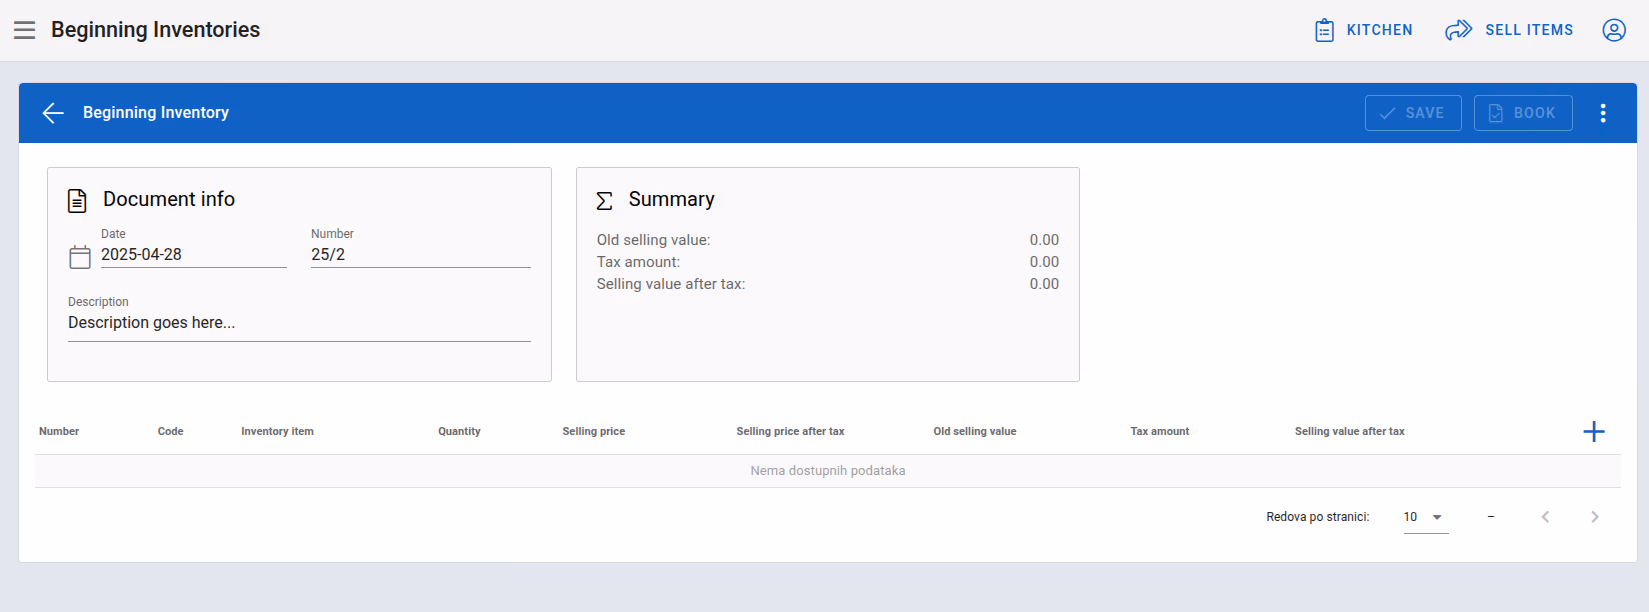Viewport: 1649px width, 612px height.
Task: Edit the Description text field
Action: (x=299, y=323)
